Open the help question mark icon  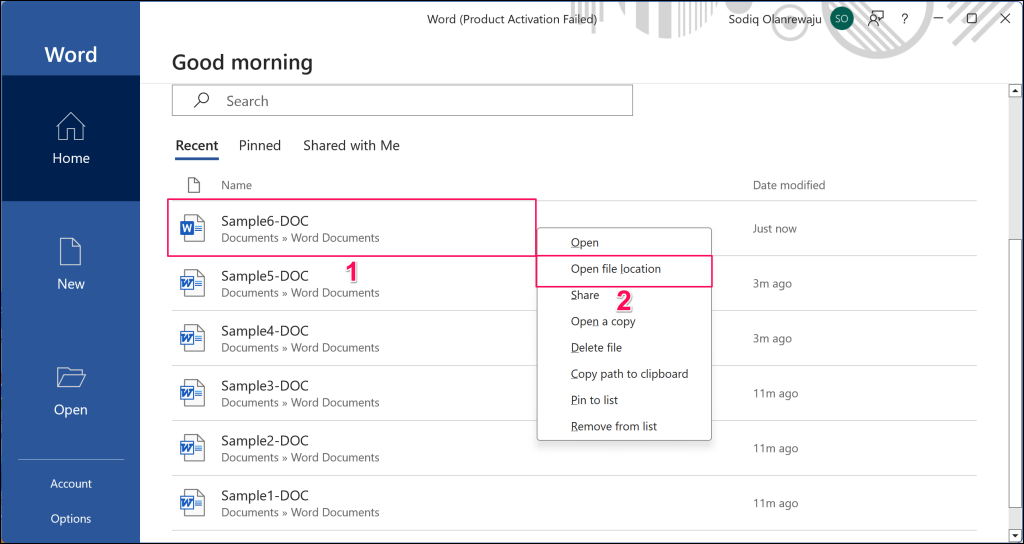[x=905, y=18]
